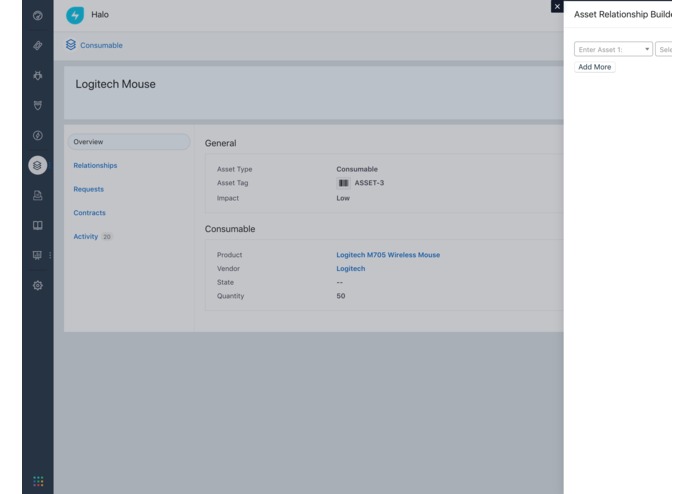Click the General section heading
The image size is (695, 494).
click(220, 143)
